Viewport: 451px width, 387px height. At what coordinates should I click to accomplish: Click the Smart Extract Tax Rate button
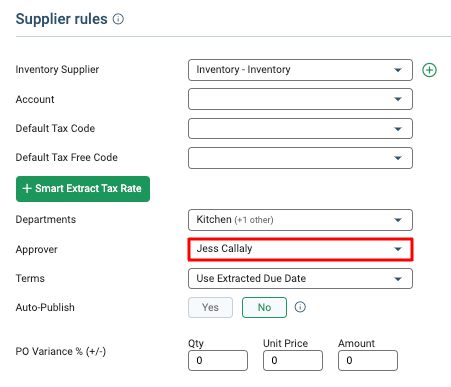[x=83, y=189]
